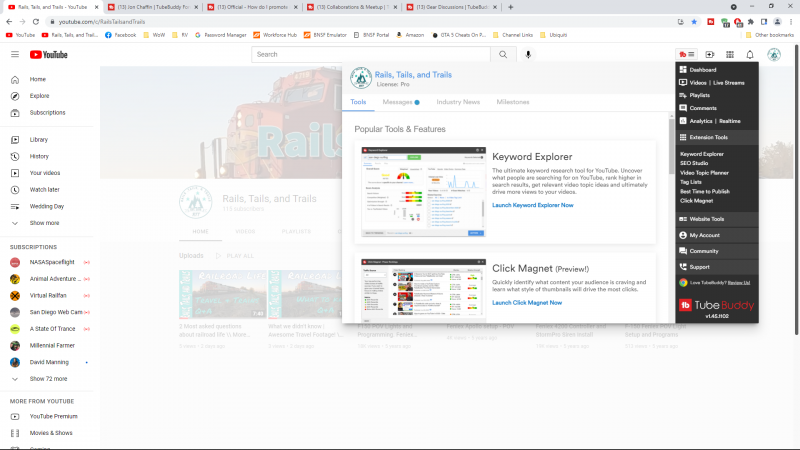Open the YouTube apps grid icon
The height and width of the screenshot is (450, 800).
pos(730,54)
